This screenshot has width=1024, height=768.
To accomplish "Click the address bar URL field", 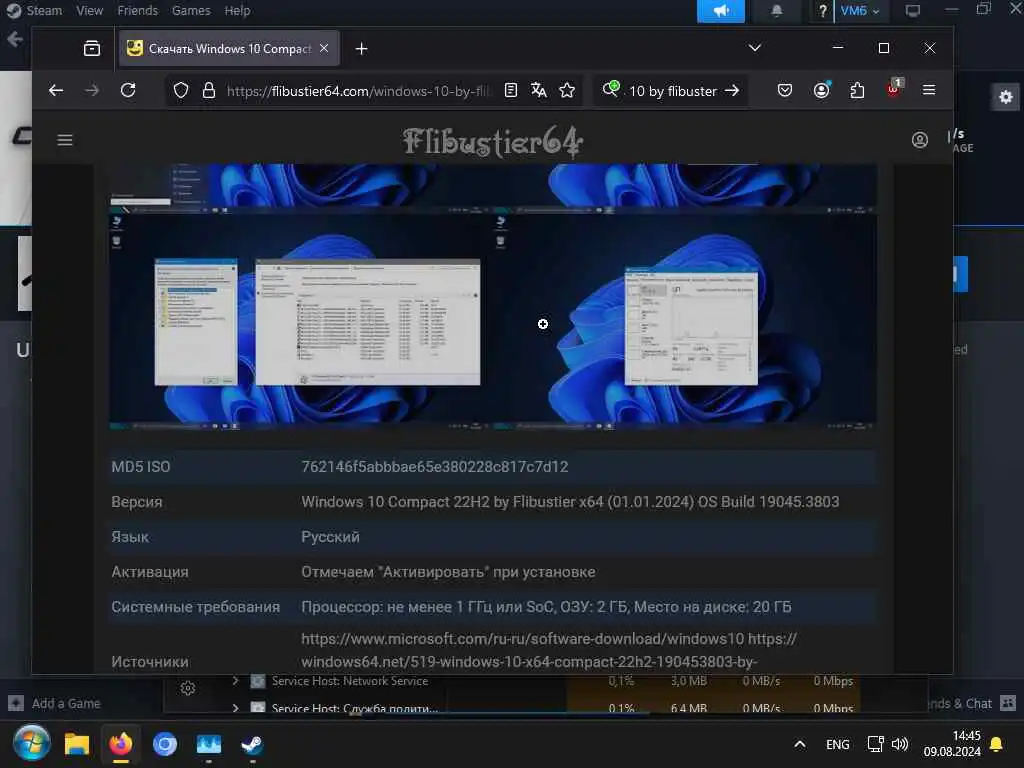I will [x=359, y=91].
